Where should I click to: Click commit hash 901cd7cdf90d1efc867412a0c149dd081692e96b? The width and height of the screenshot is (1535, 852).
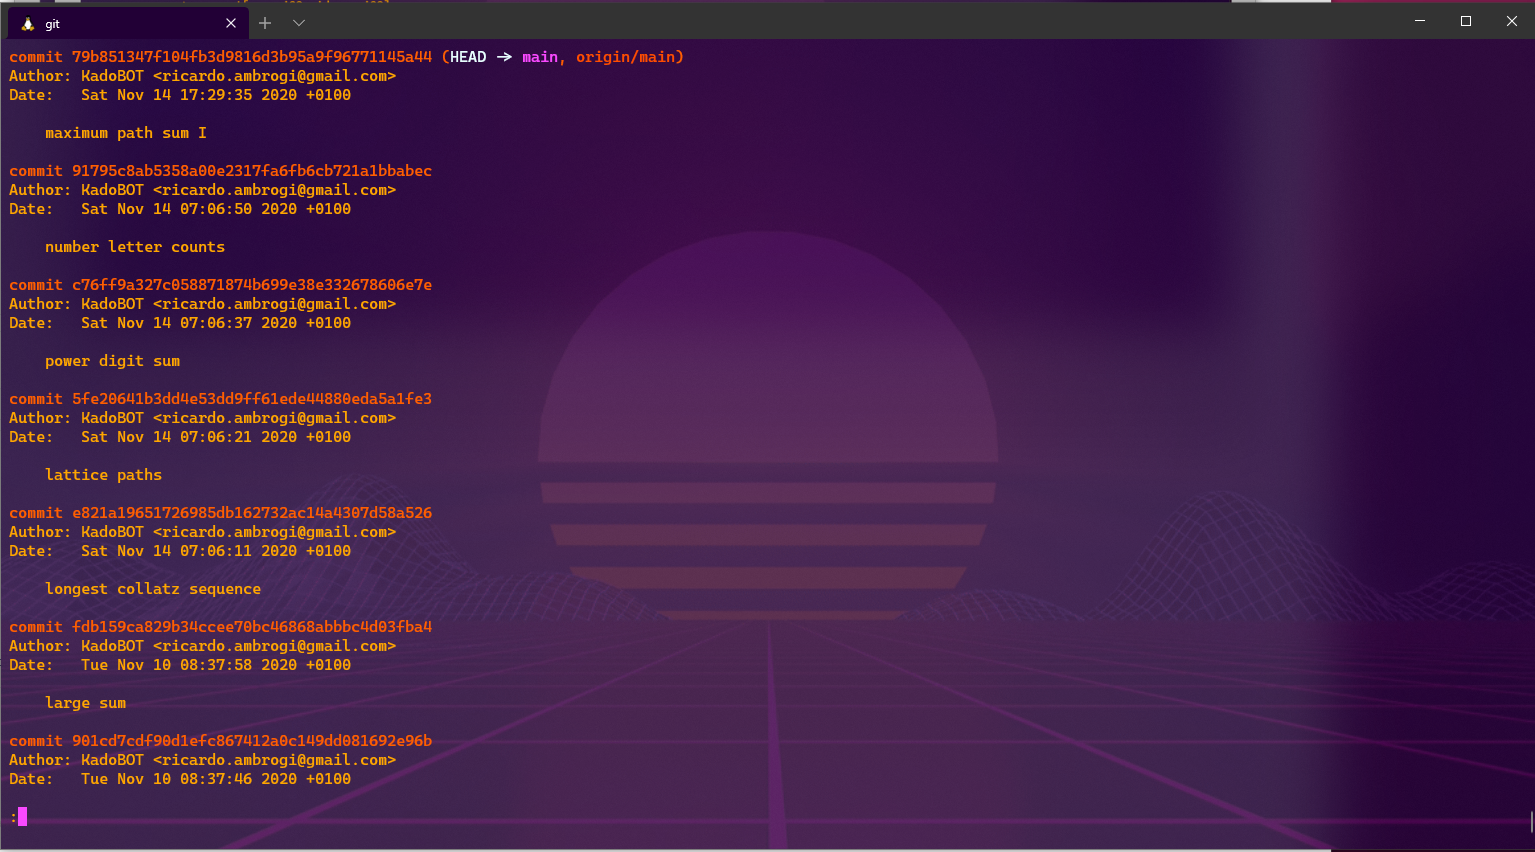tap(252, 741)
